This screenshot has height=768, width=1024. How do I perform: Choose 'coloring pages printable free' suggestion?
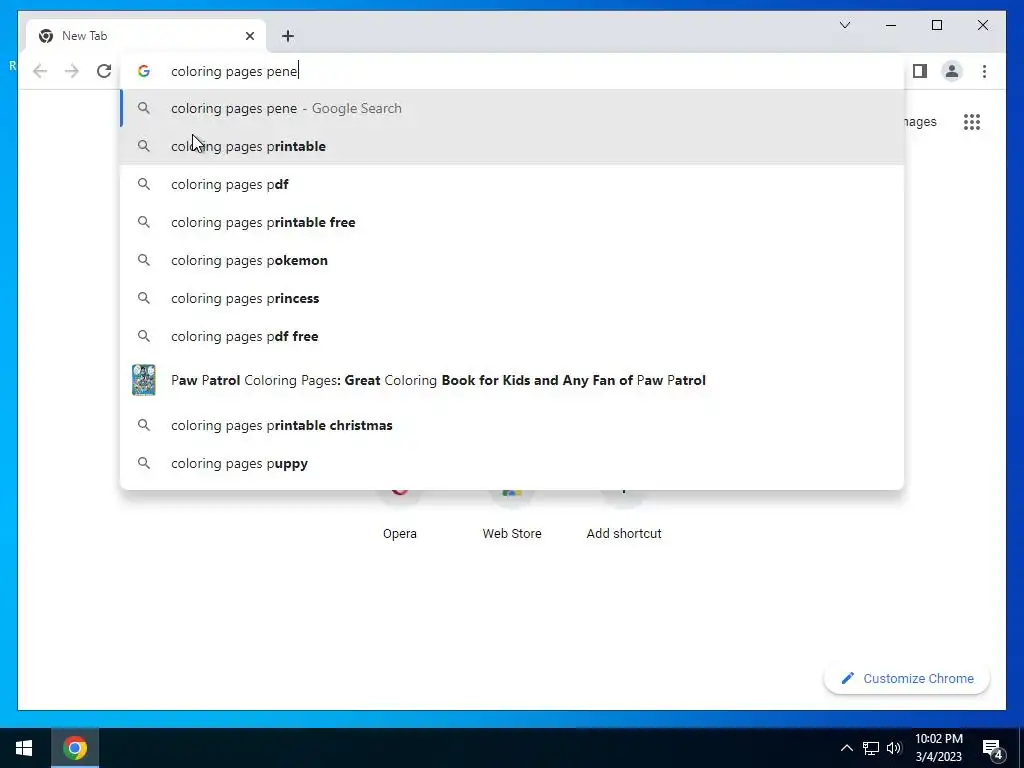(513, 222)
